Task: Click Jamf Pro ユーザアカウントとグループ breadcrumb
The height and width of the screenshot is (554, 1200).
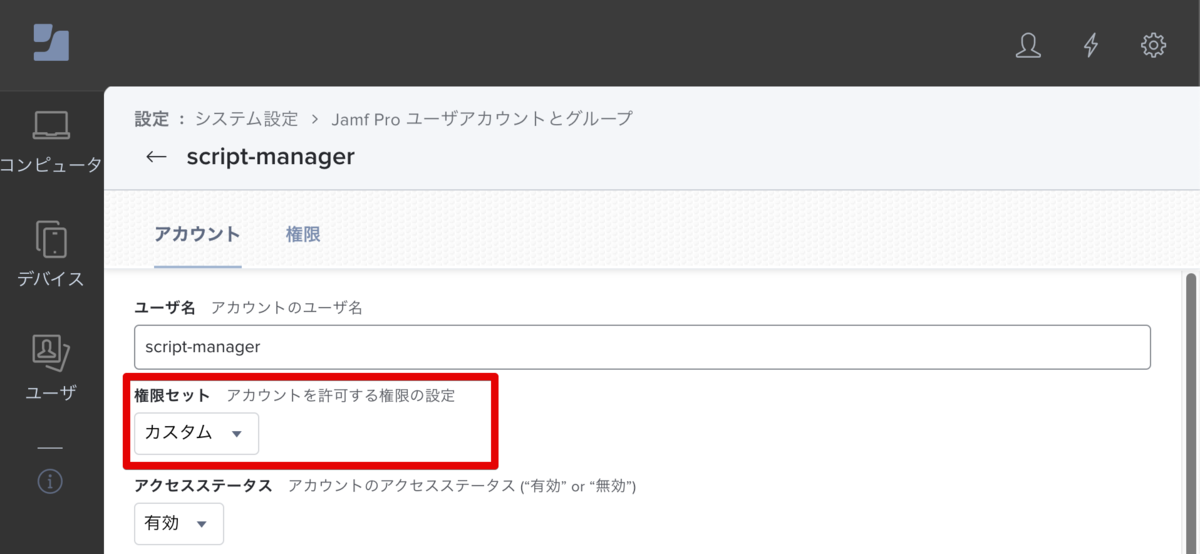Action: pos(484,119)
